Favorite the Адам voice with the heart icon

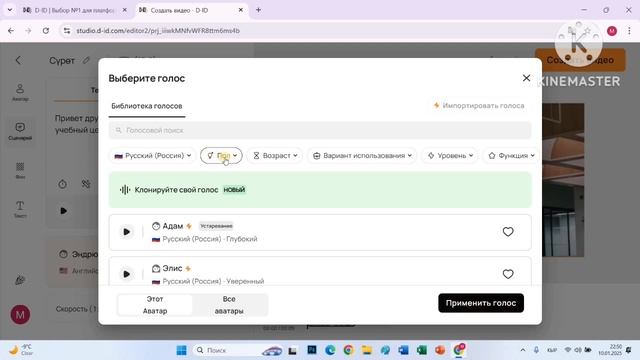coord(508,232)
